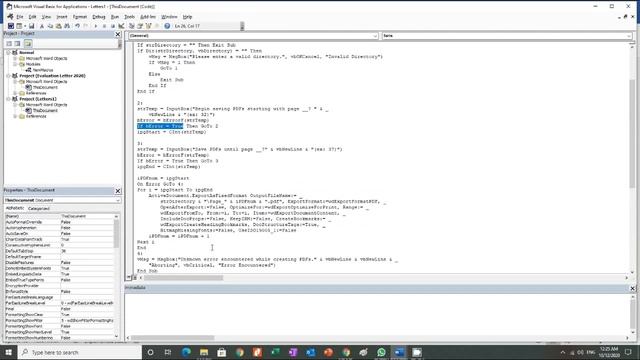Open File Explorer from the taskbar

(x=204, y=352)
